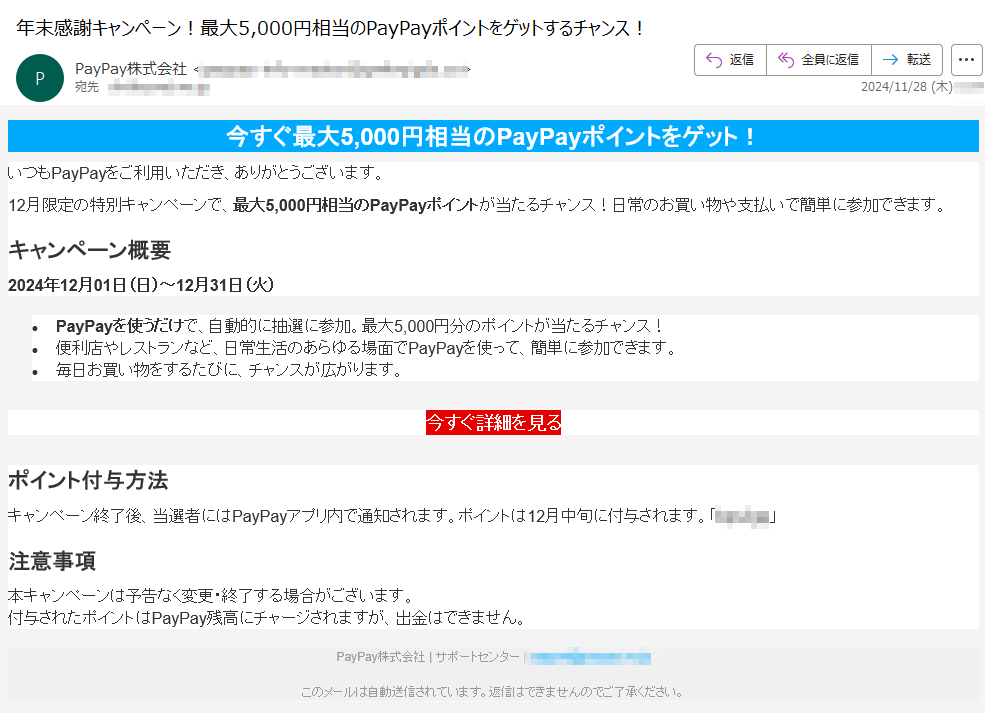Click the キャンペーン概要 heading

89,250
